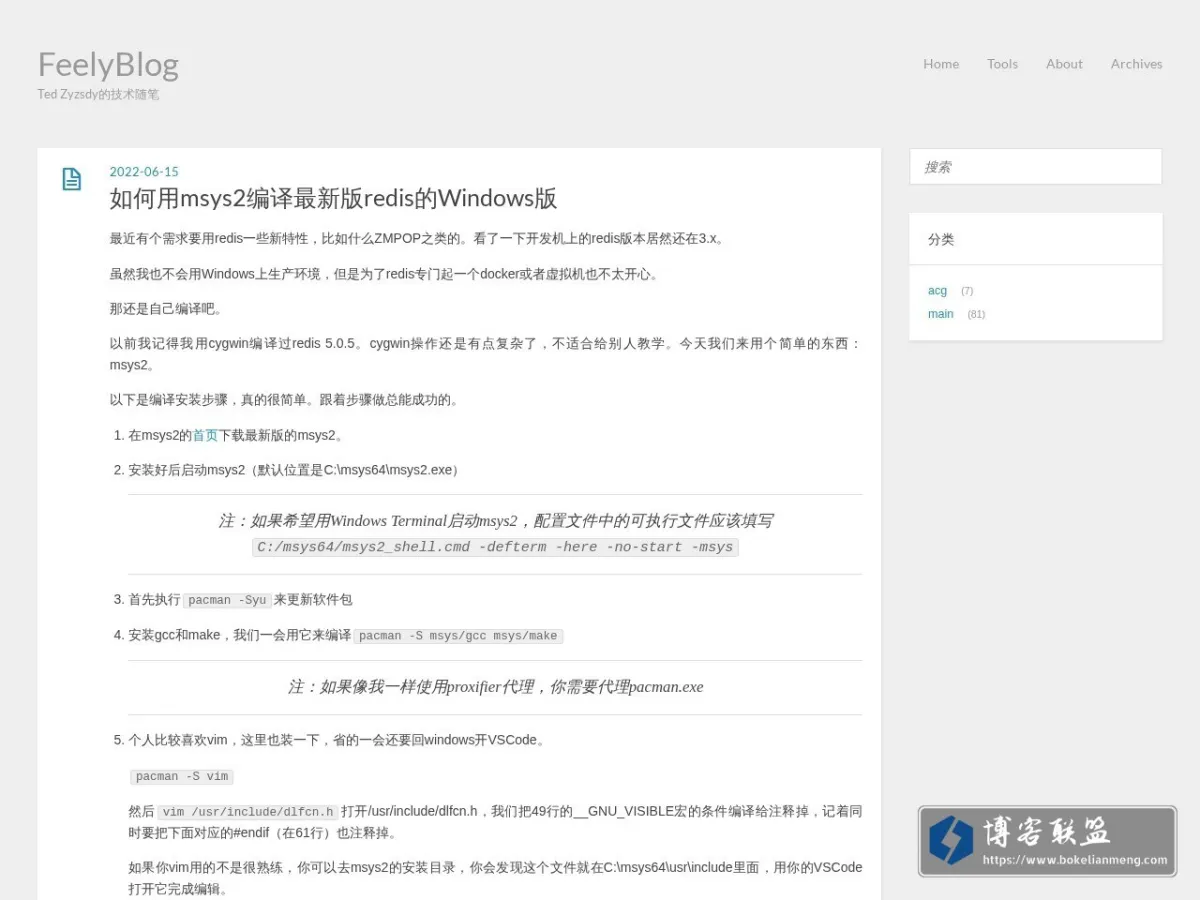Click the acg count (7)

pyautogui.click(x=967, y=291)
